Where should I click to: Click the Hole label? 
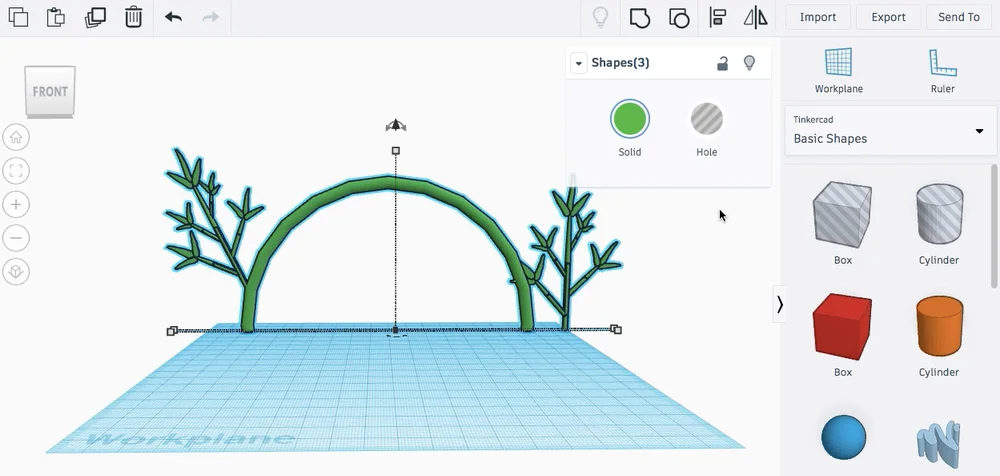coord(707,152)
